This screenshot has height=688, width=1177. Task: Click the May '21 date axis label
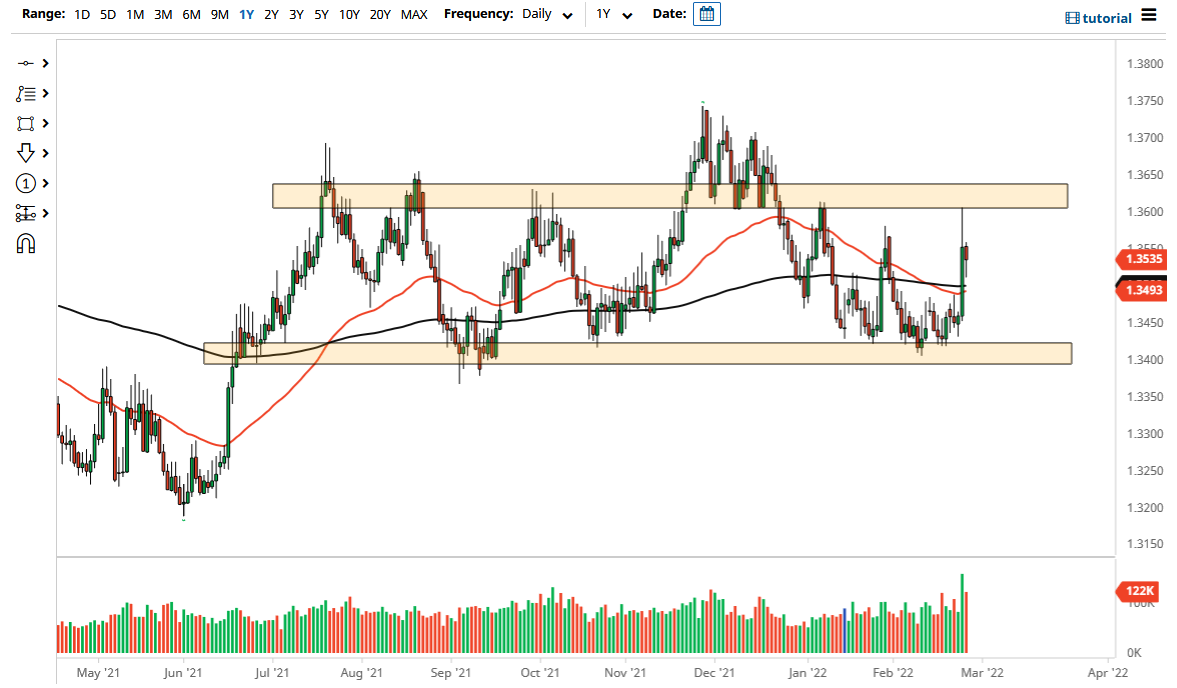(98, 672)
